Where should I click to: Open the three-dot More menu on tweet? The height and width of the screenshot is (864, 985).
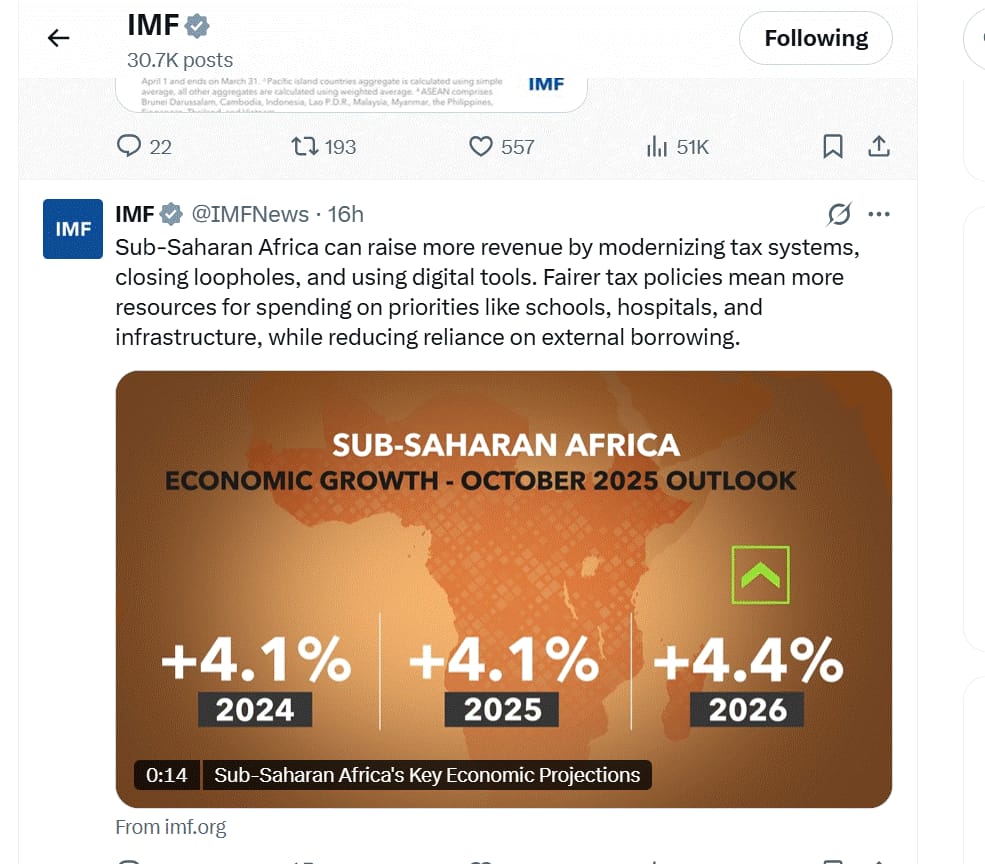[879, 214]
